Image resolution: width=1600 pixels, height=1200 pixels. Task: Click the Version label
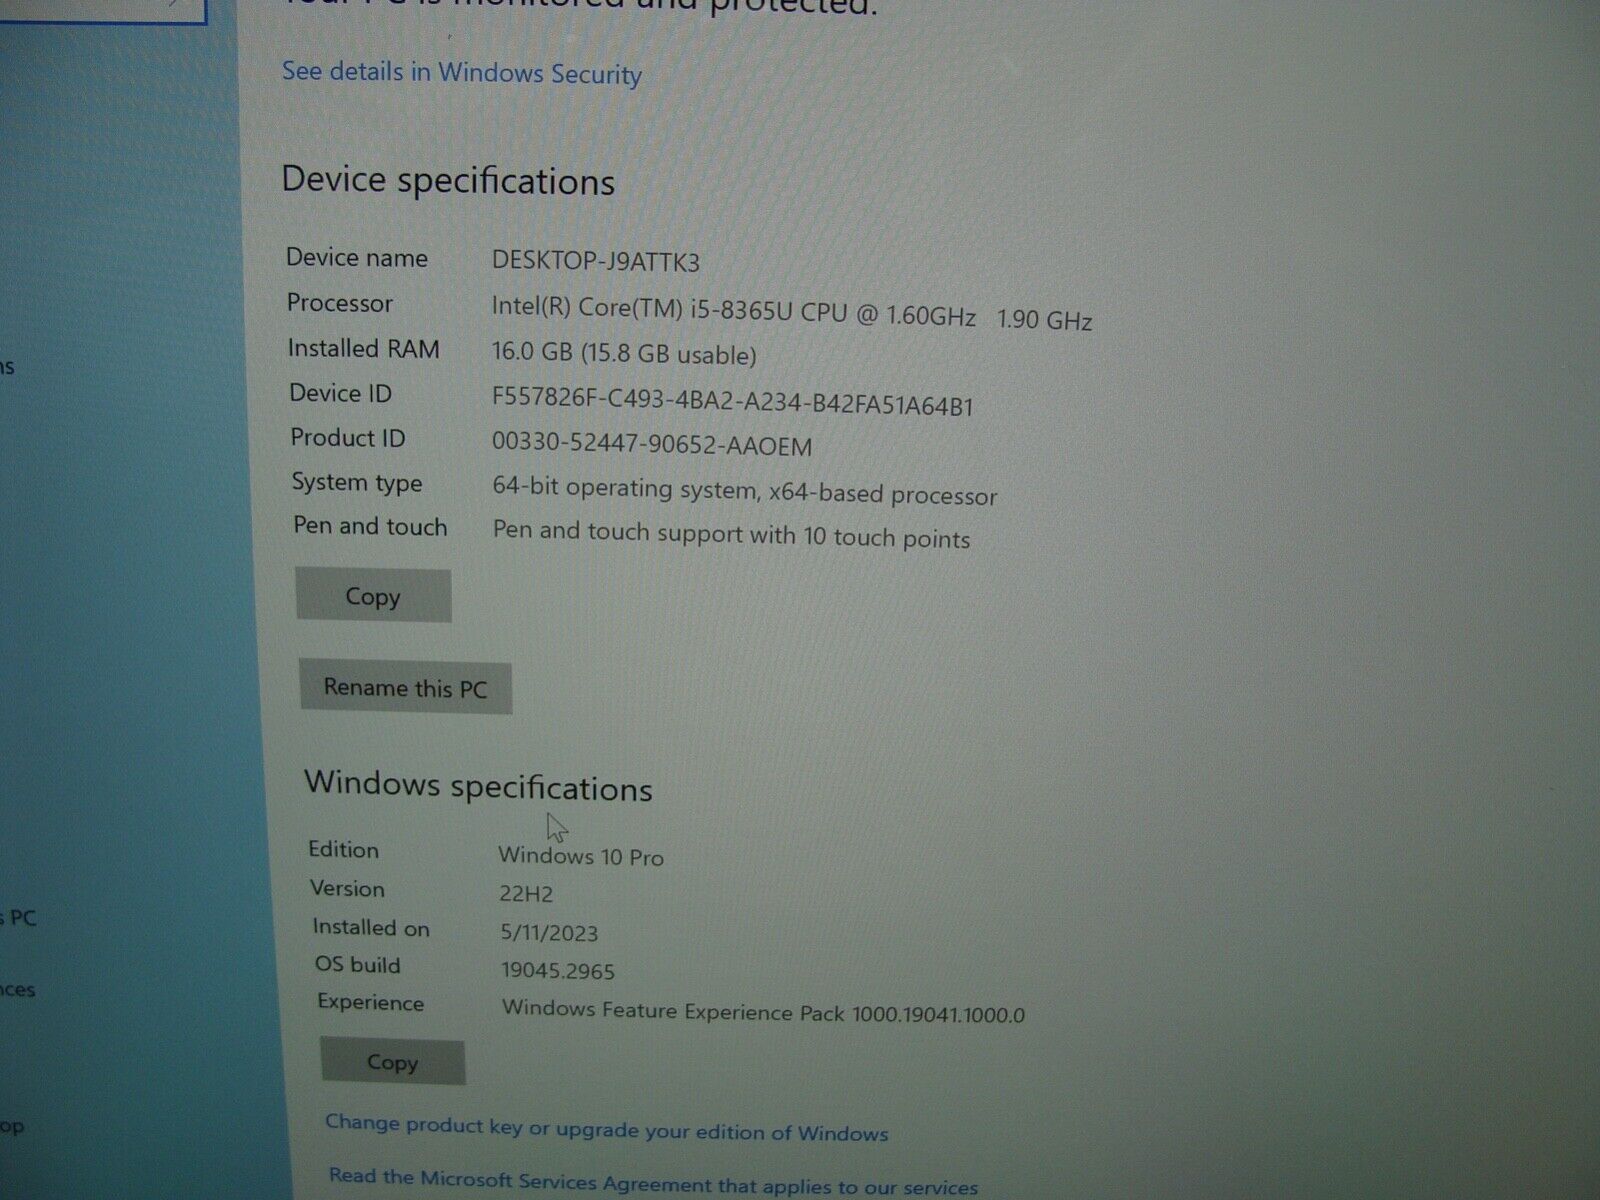(347, 888)
